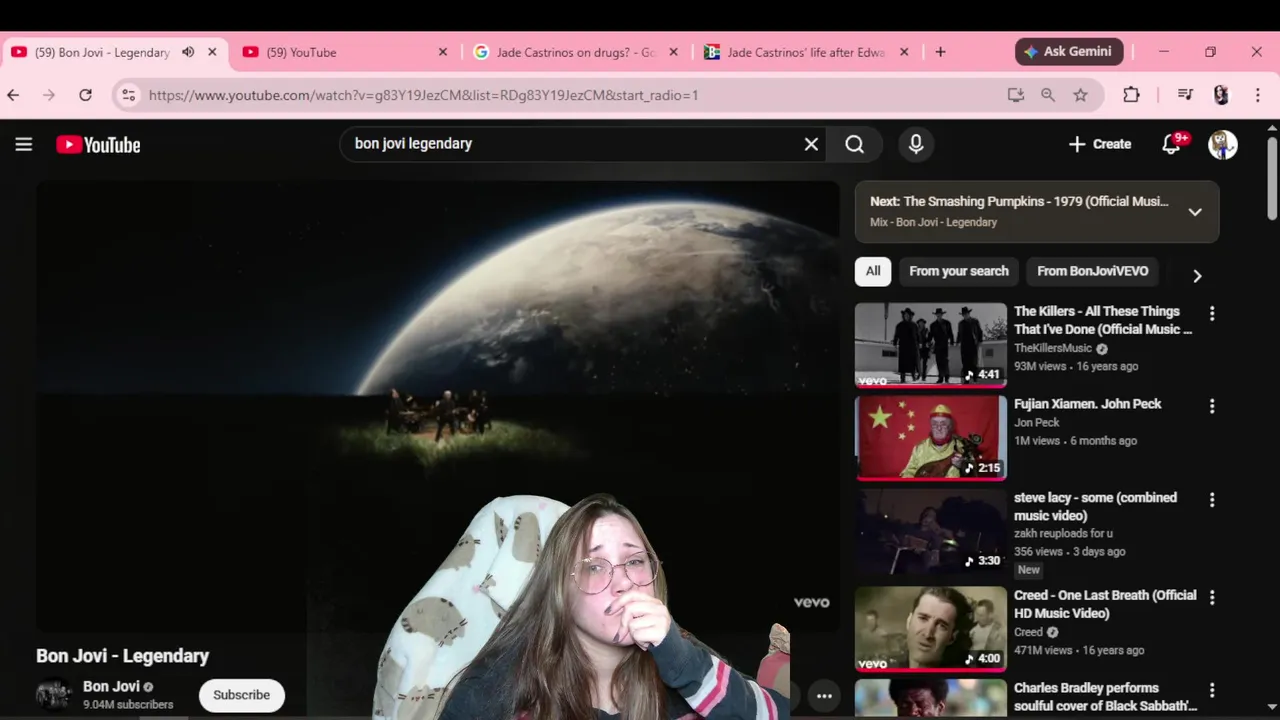Viewport: 1280px width, 720px height.
Task: Open the YouTube guide hamburger menu
Action: pyautogui.click(x=24, y=144)
